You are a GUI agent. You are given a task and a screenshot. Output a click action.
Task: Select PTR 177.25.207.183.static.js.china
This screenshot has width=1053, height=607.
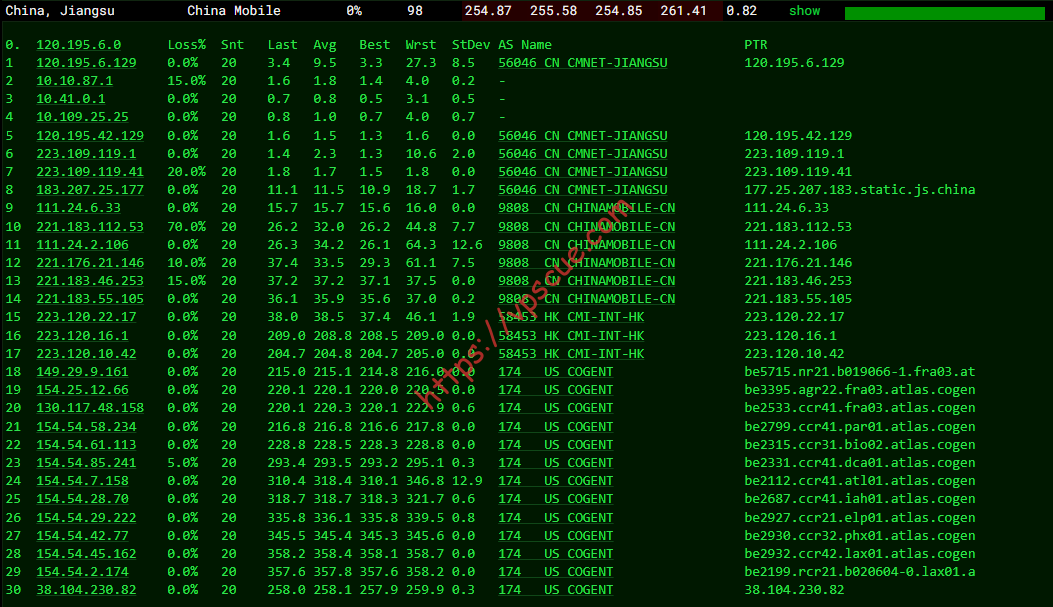point(860,190)
